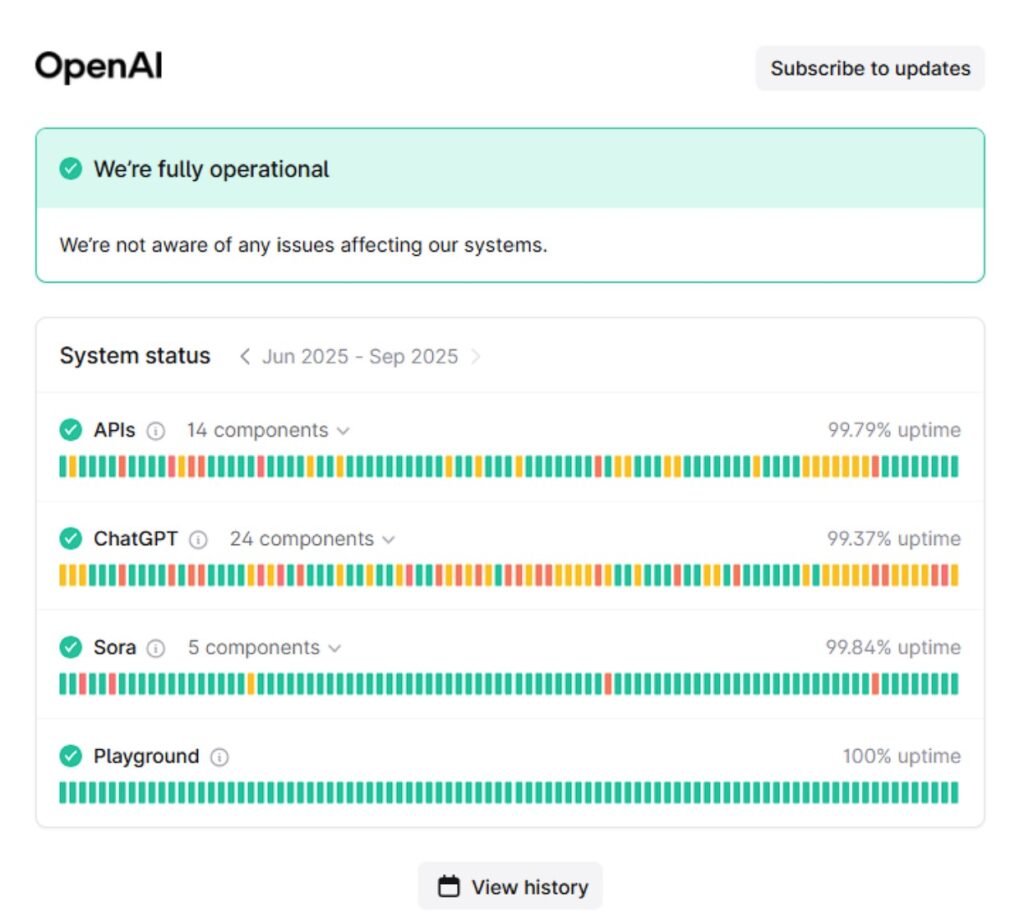Click the ChatGPT info icon
Screen dimensions: 1024x916
click(198, 540)
